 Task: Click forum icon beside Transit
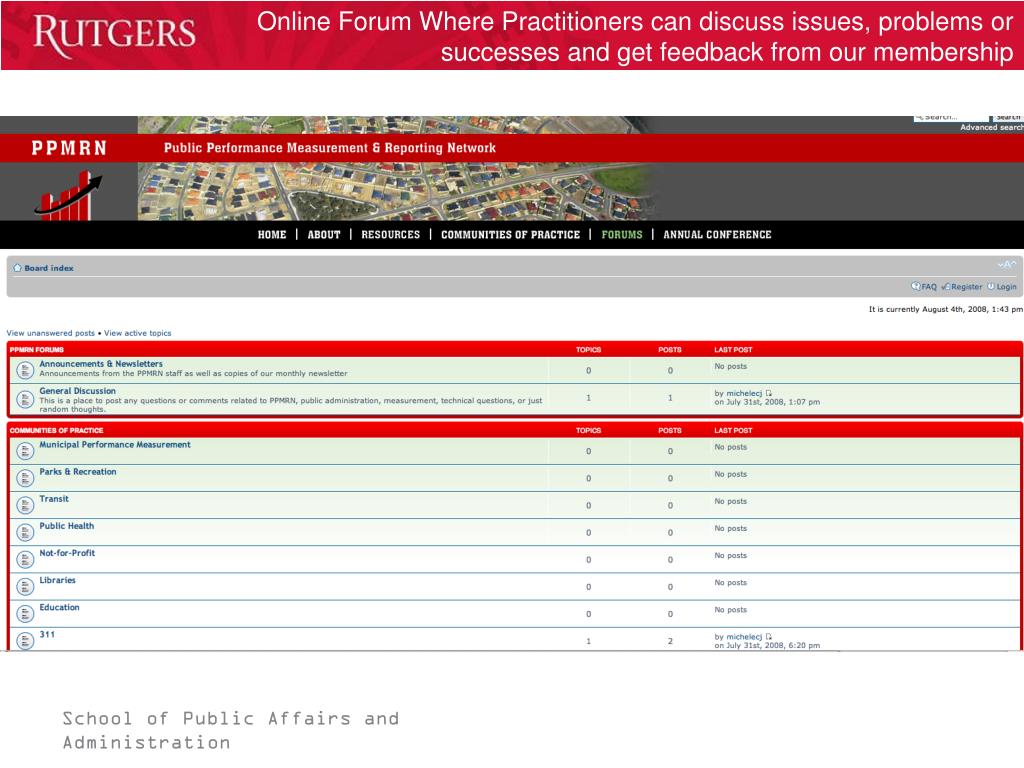(25, 505)
